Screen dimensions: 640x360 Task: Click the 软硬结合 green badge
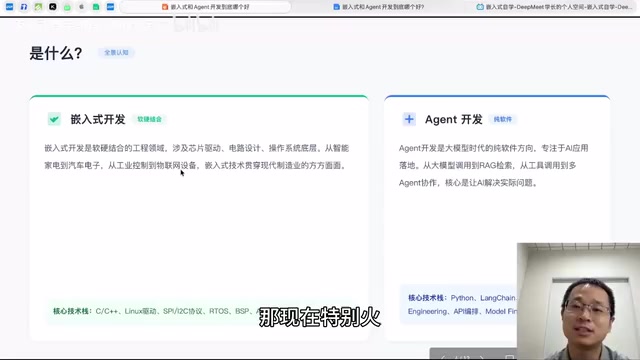[x=149, y=119]
